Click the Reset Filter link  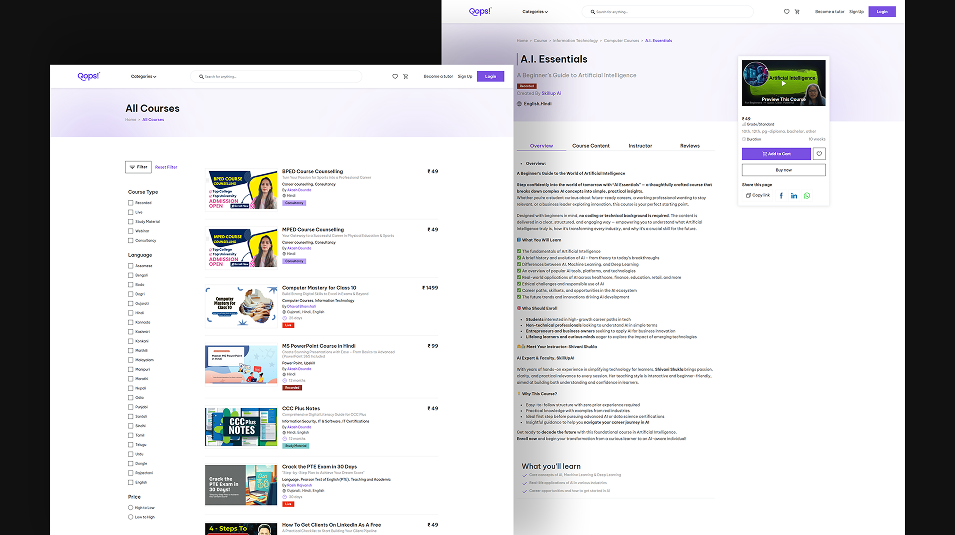click(166, 167)
